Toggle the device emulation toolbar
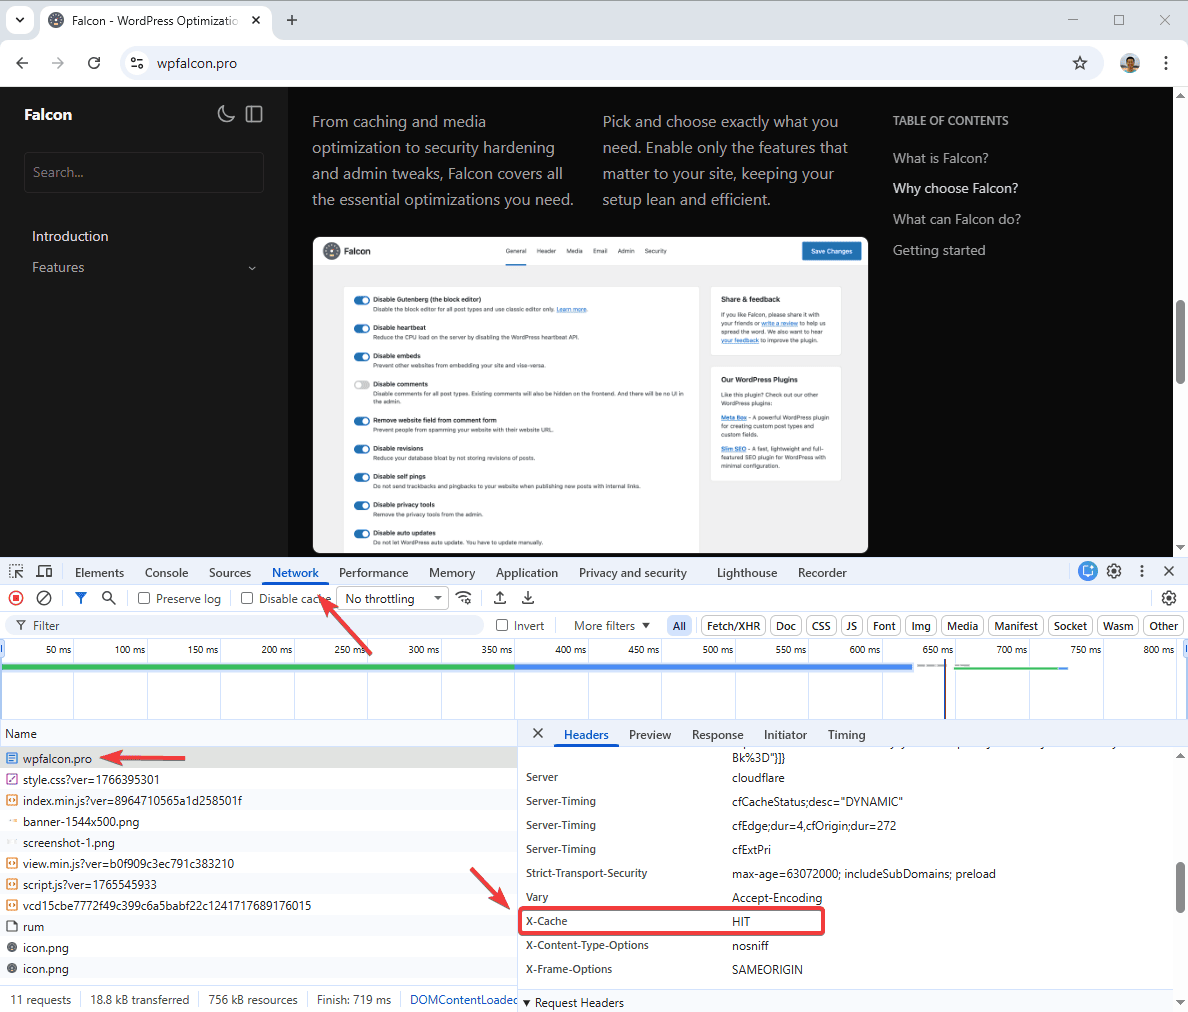Viewport: 1188px width, 1012px height. pyautogui.click(x=44, y=571)
